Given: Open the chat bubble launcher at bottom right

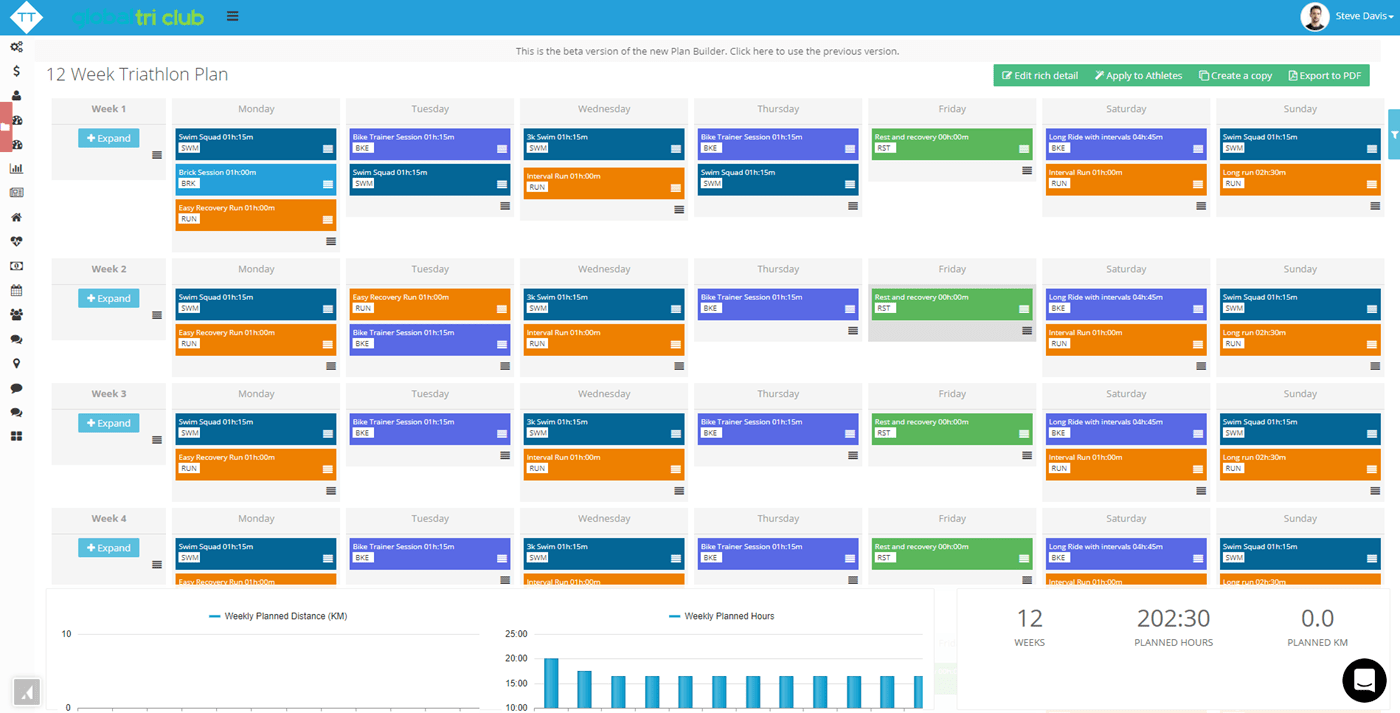Looking at the screenshot, I should 1363,680.
